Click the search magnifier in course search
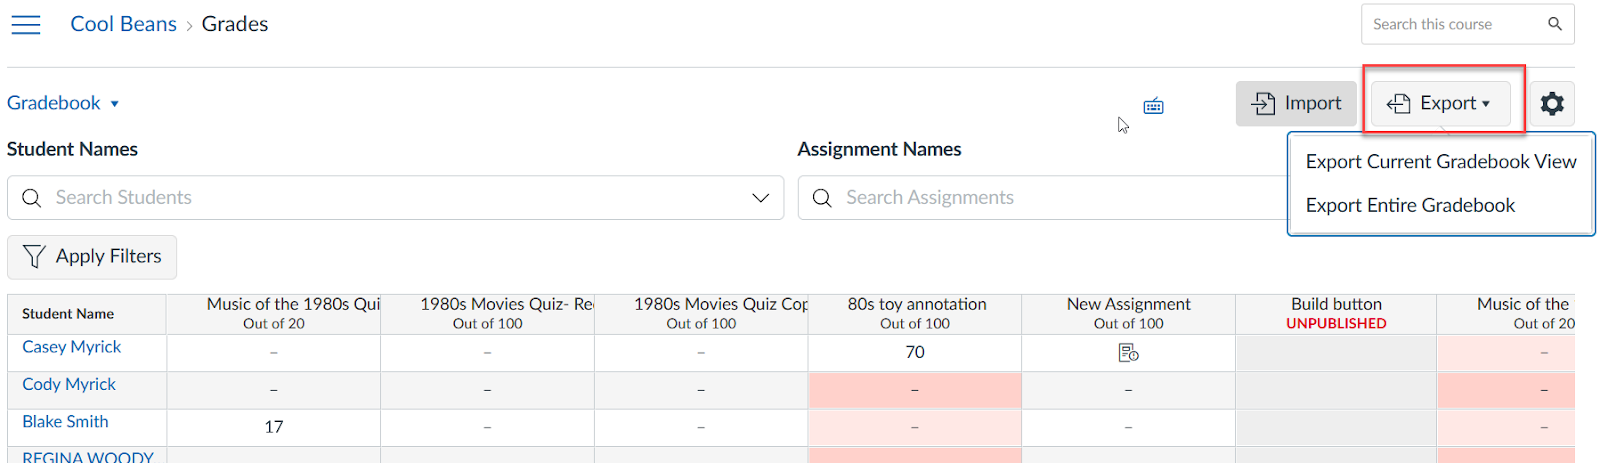Viewport: 1600px width, 463px height. 1554,24
